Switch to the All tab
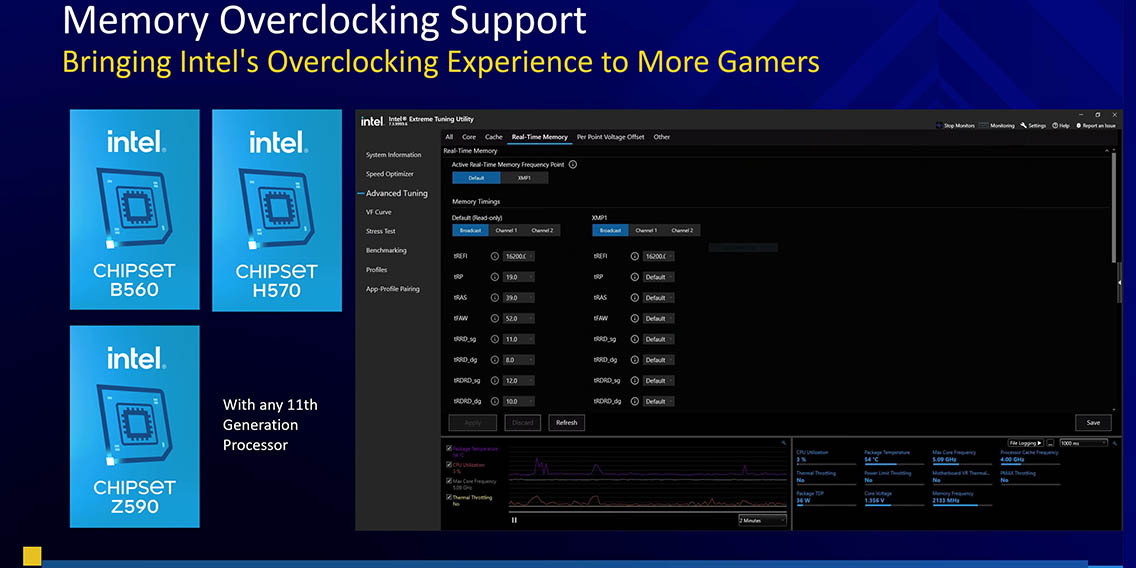Viewport: 1136px width, 568px height. pyautogui.click(x=449, y=137)
